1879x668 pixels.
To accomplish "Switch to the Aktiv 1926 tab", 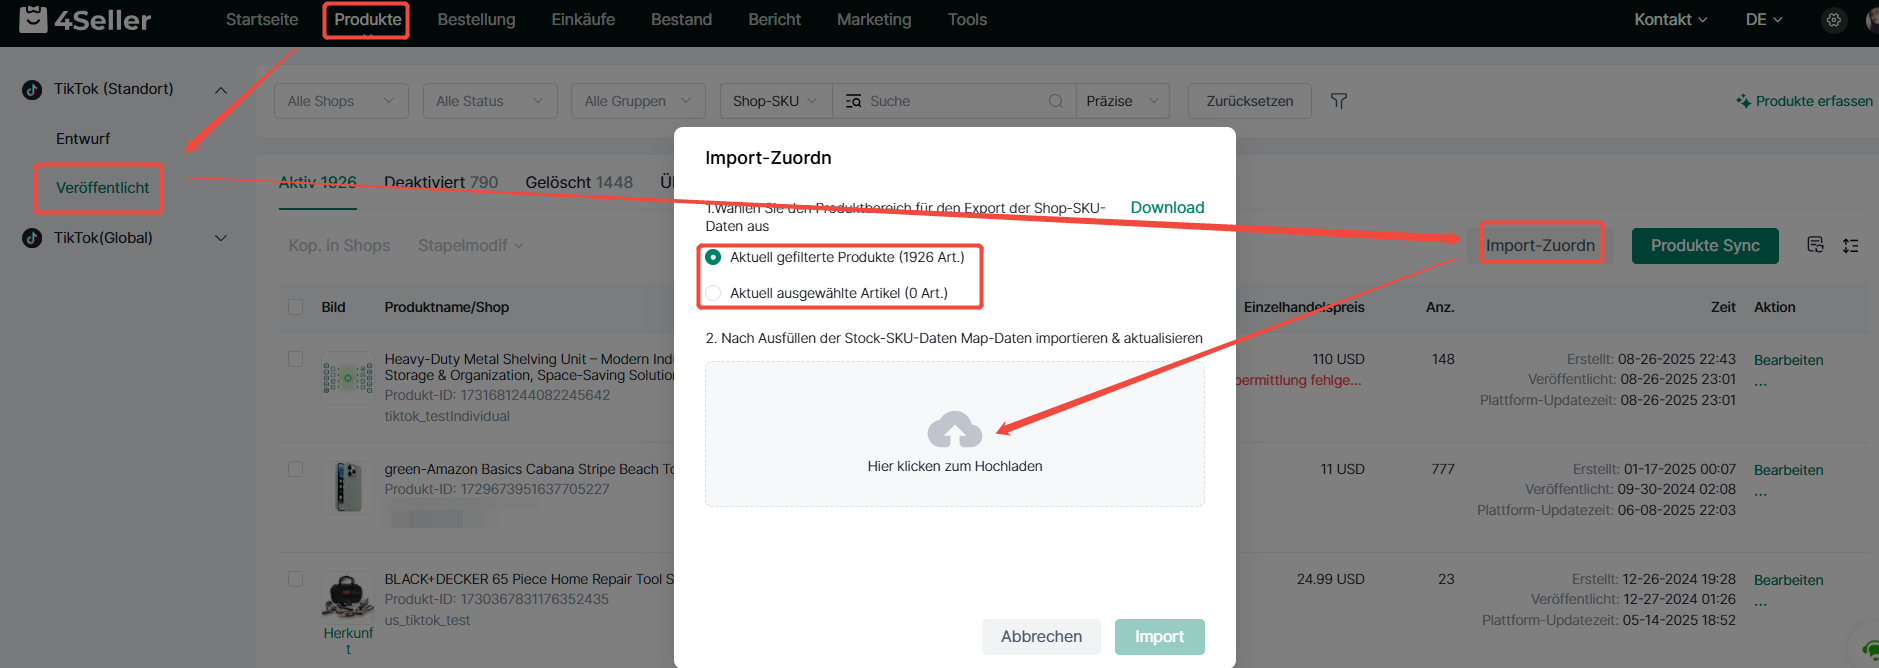I will (318, 182).
